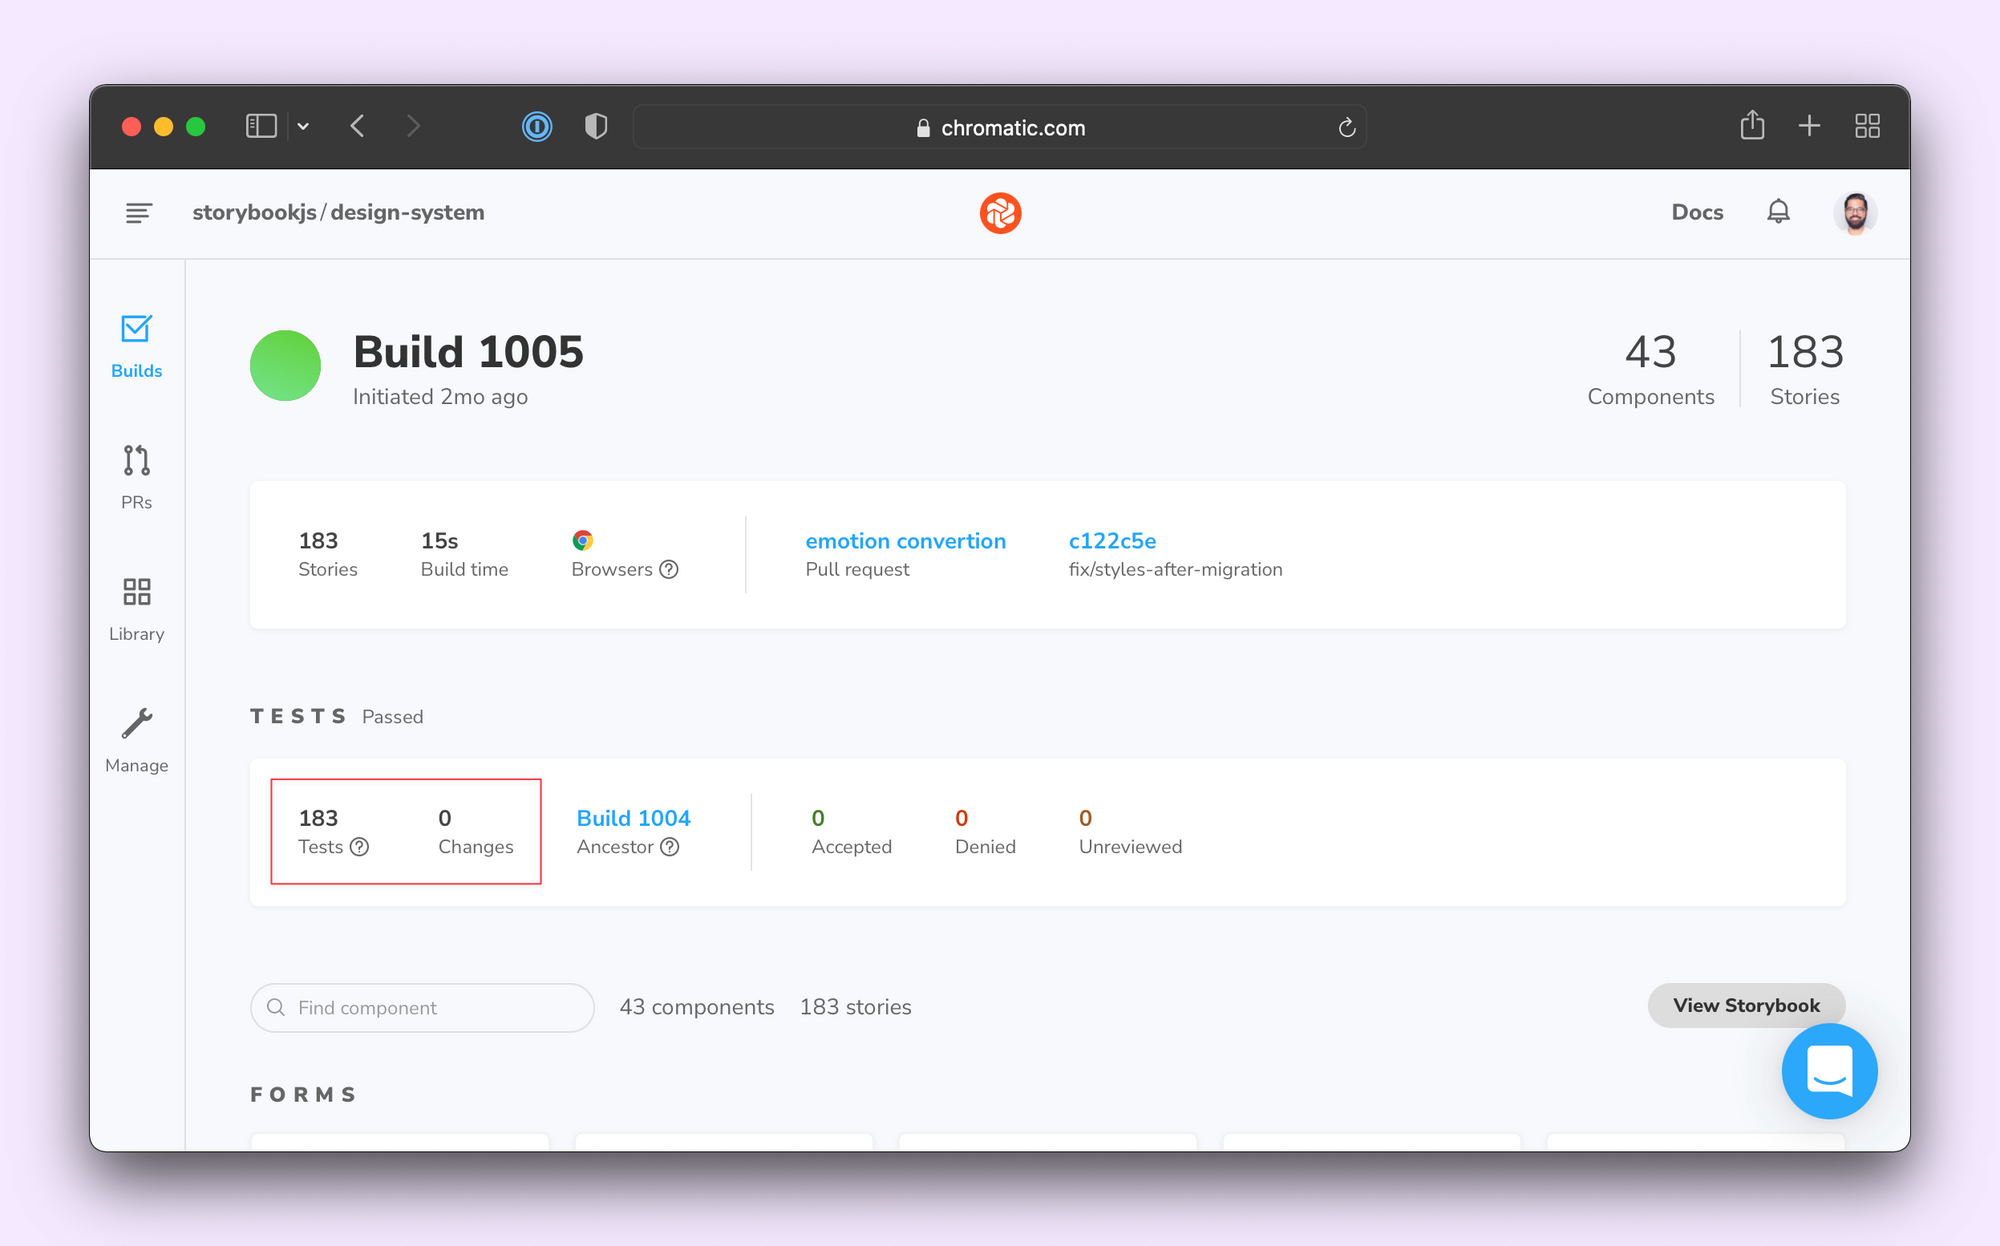The height and width of the screenshot is (1246, 2000).
Task: Open the Build 1004 ancestor link
Action: [633, 818]
